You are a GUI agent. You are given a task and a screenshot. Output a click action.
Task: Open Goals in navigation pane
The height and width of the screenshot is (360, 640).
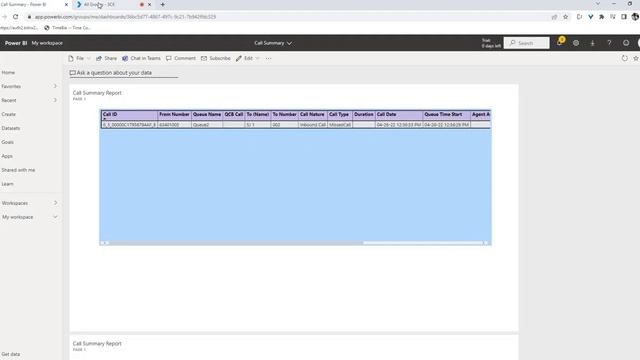pyautogui.click(x=7, y=142)
